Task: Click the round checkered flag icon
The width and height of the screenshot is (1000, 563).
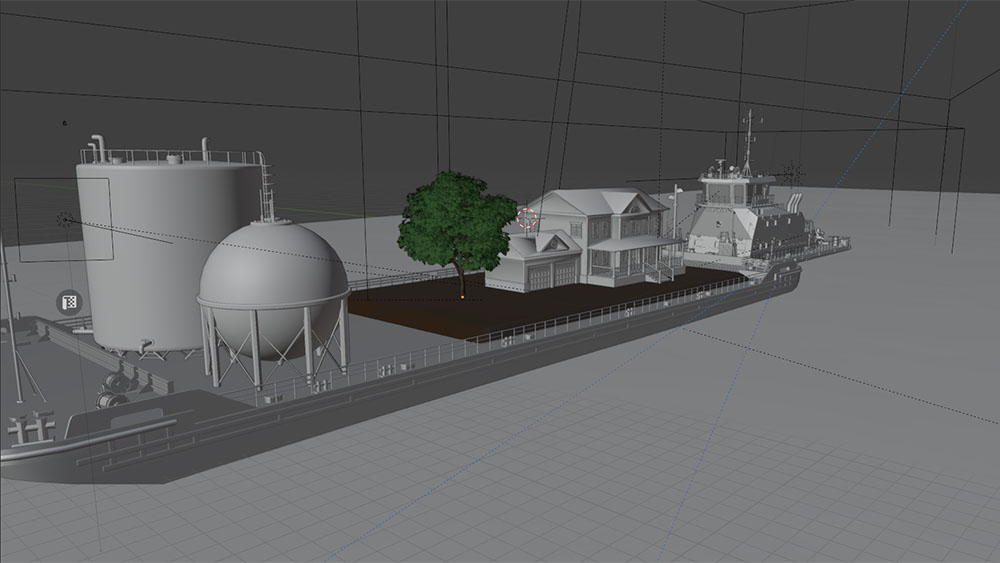Action: [69, 302]
